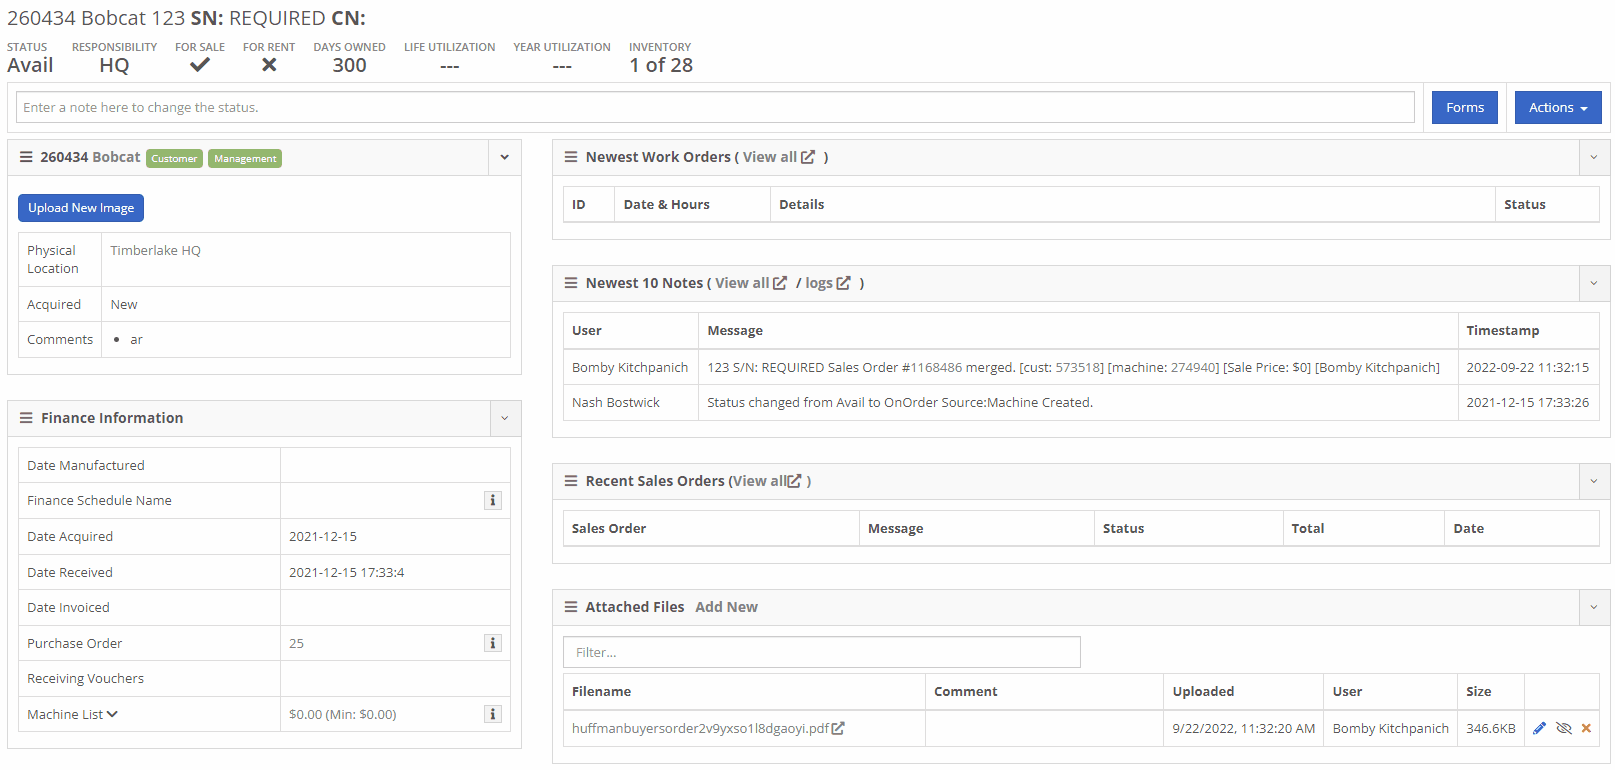The width and height of the screenshot is (1615, 770).
Task: Open external link icon next to the PDF filename
Action: [x=838, y=728]
